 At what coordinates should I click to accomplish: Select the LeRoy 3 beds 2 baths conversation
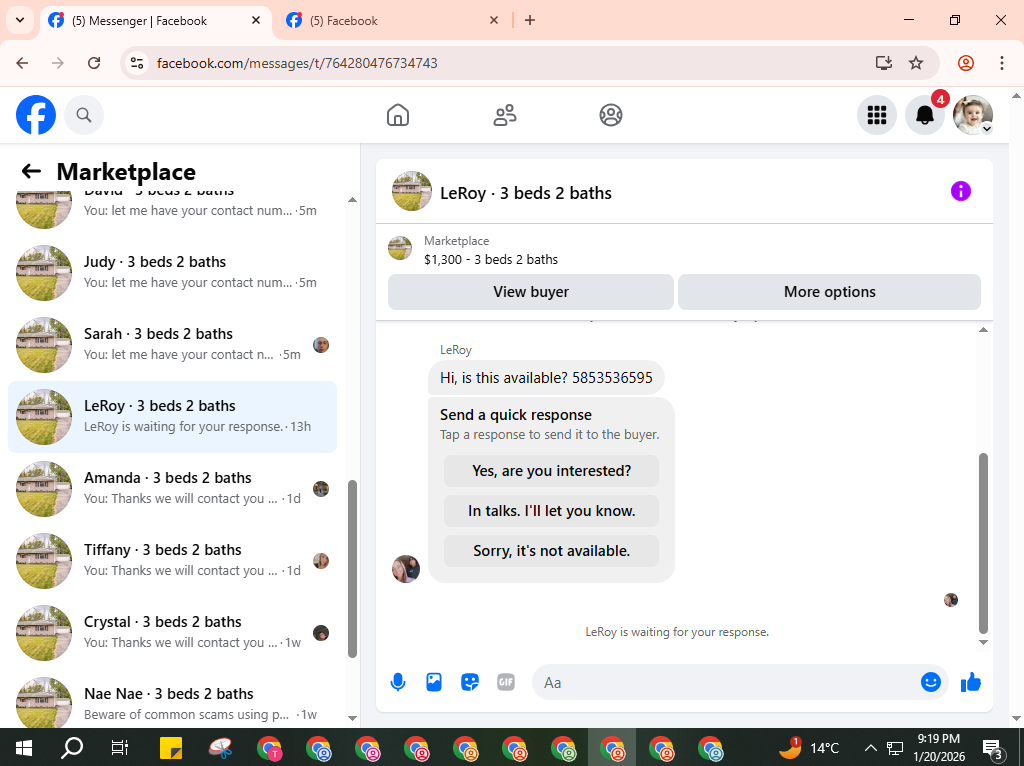pos(172,417)
